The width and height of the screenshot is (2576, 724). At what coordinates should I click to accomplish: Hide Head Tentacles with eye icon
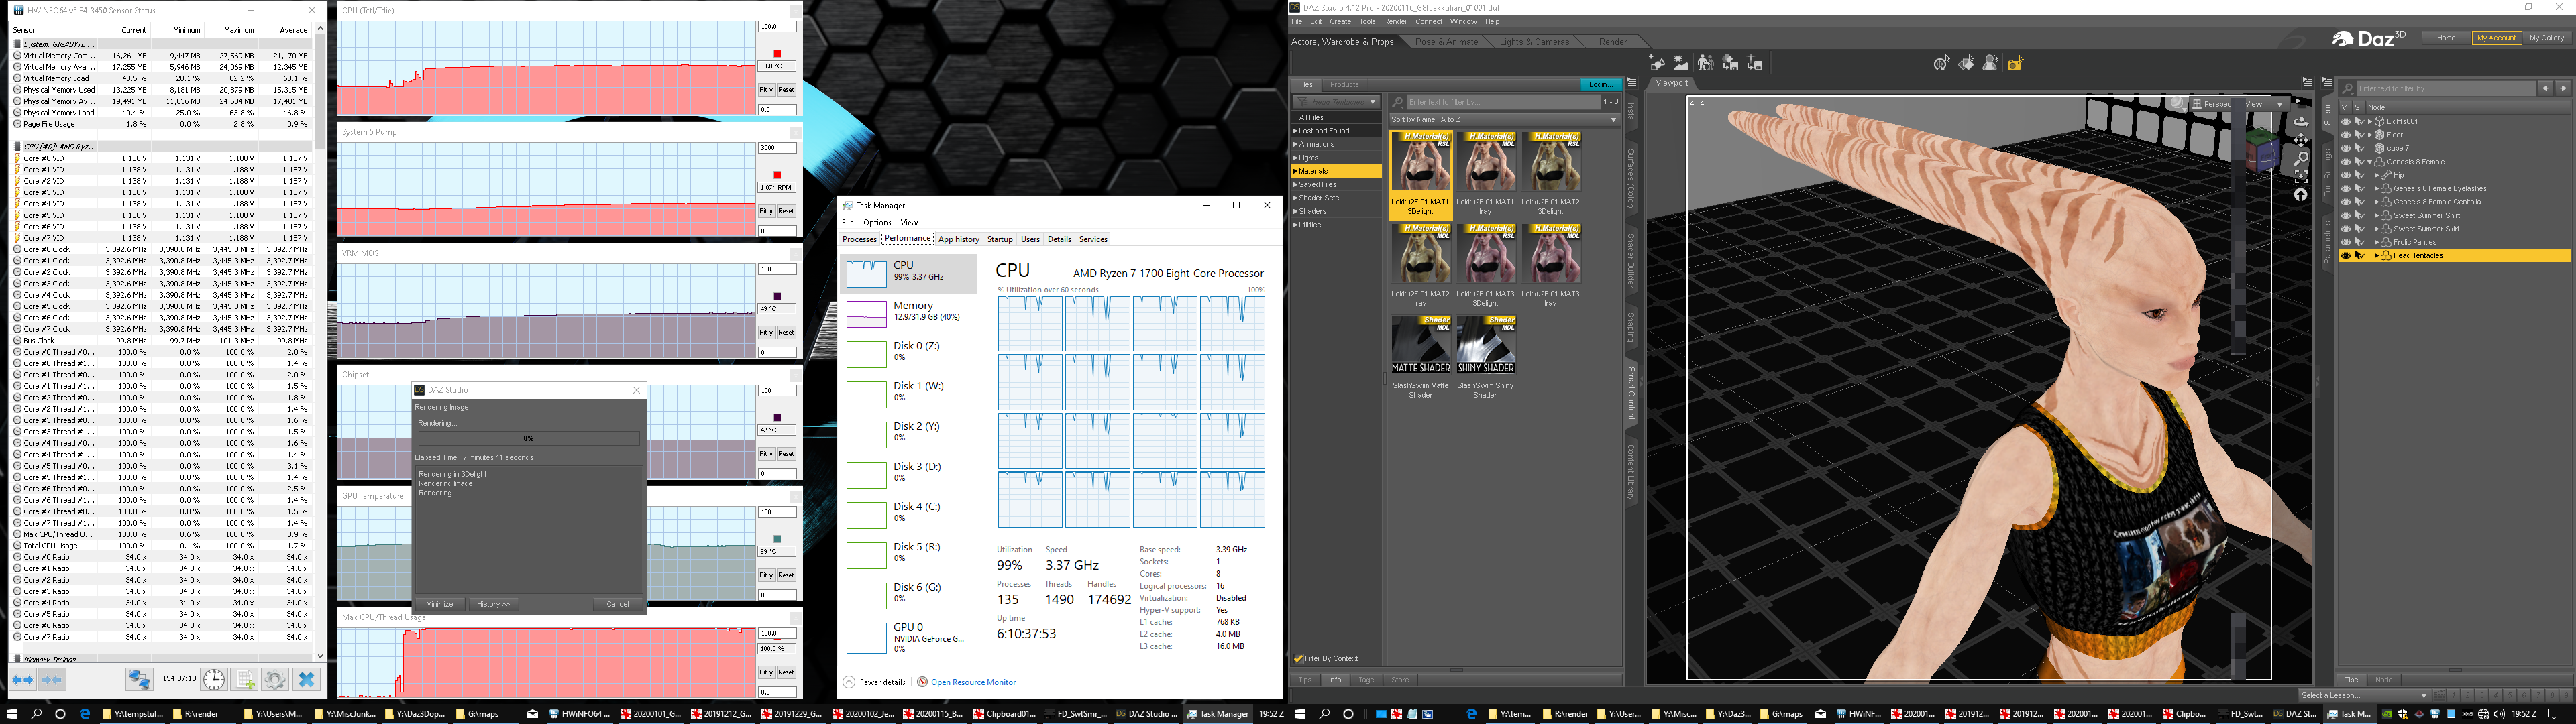tap(2345, 256)
